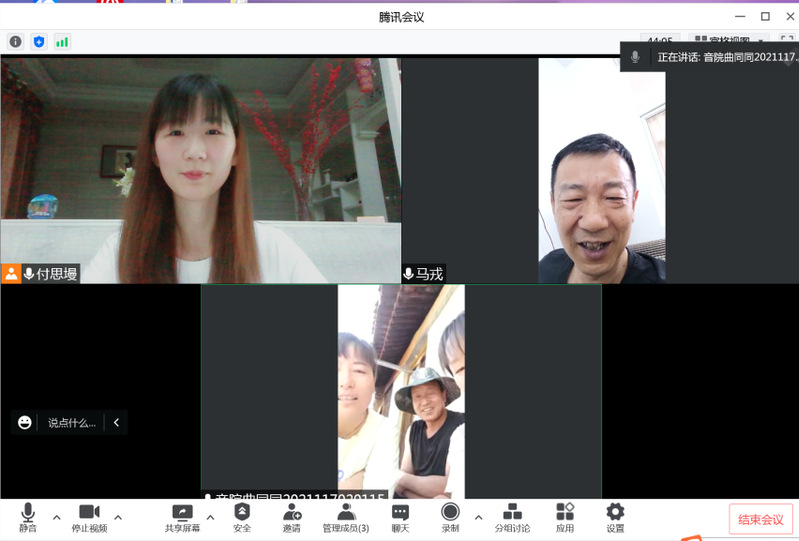
Task: Select the bottom active speaker video tile
Action: coord(401,391)
